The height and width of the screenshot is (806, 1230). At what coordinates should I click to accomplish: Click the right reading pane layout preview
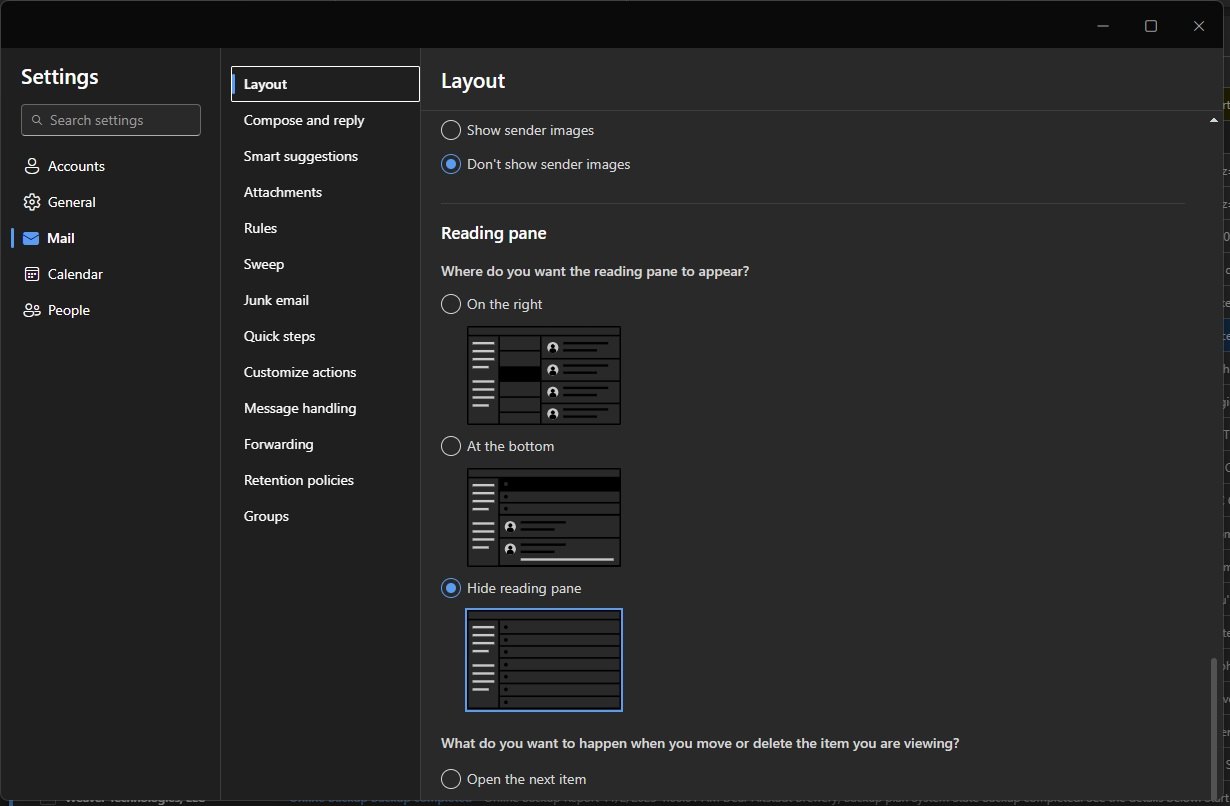point(543,375)
